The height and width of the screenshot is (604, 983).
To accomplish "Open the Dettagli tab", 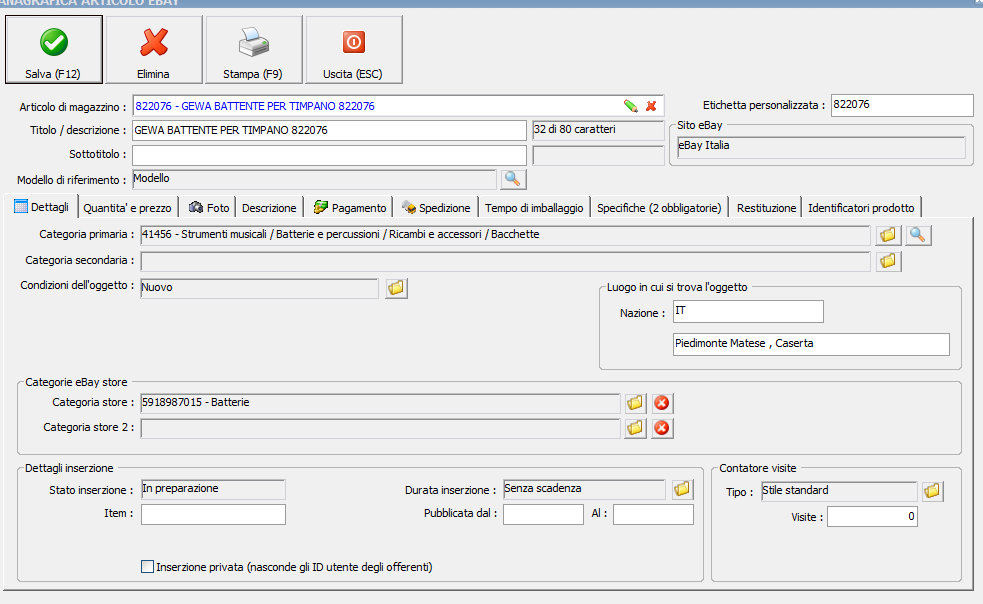I will pos(42,207).
